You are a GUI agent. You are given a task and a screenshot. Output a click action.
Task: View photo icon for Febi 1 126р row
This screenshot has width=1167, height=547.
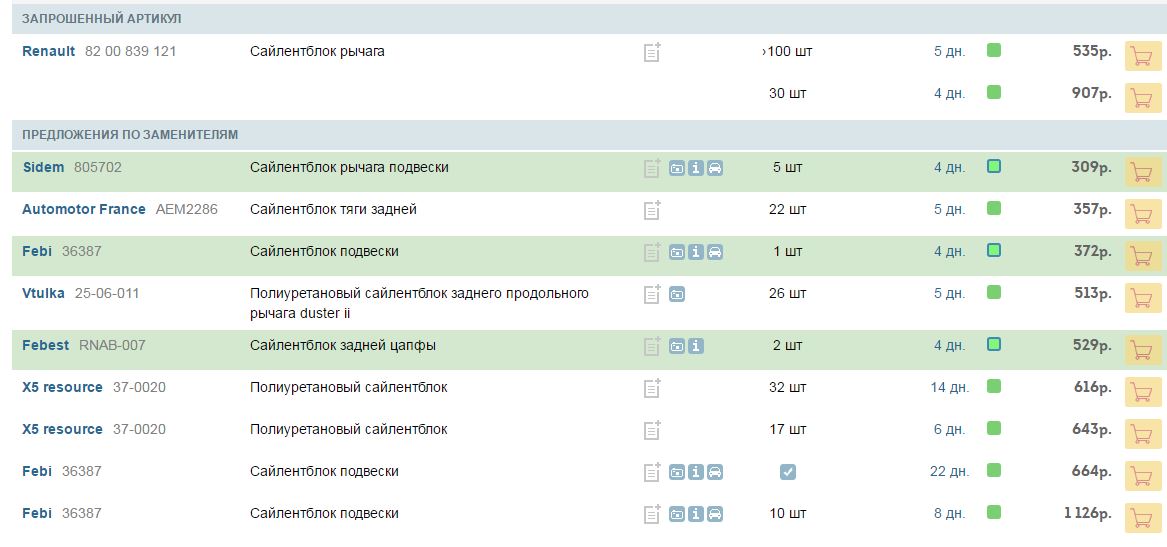[x=677, y=514]
